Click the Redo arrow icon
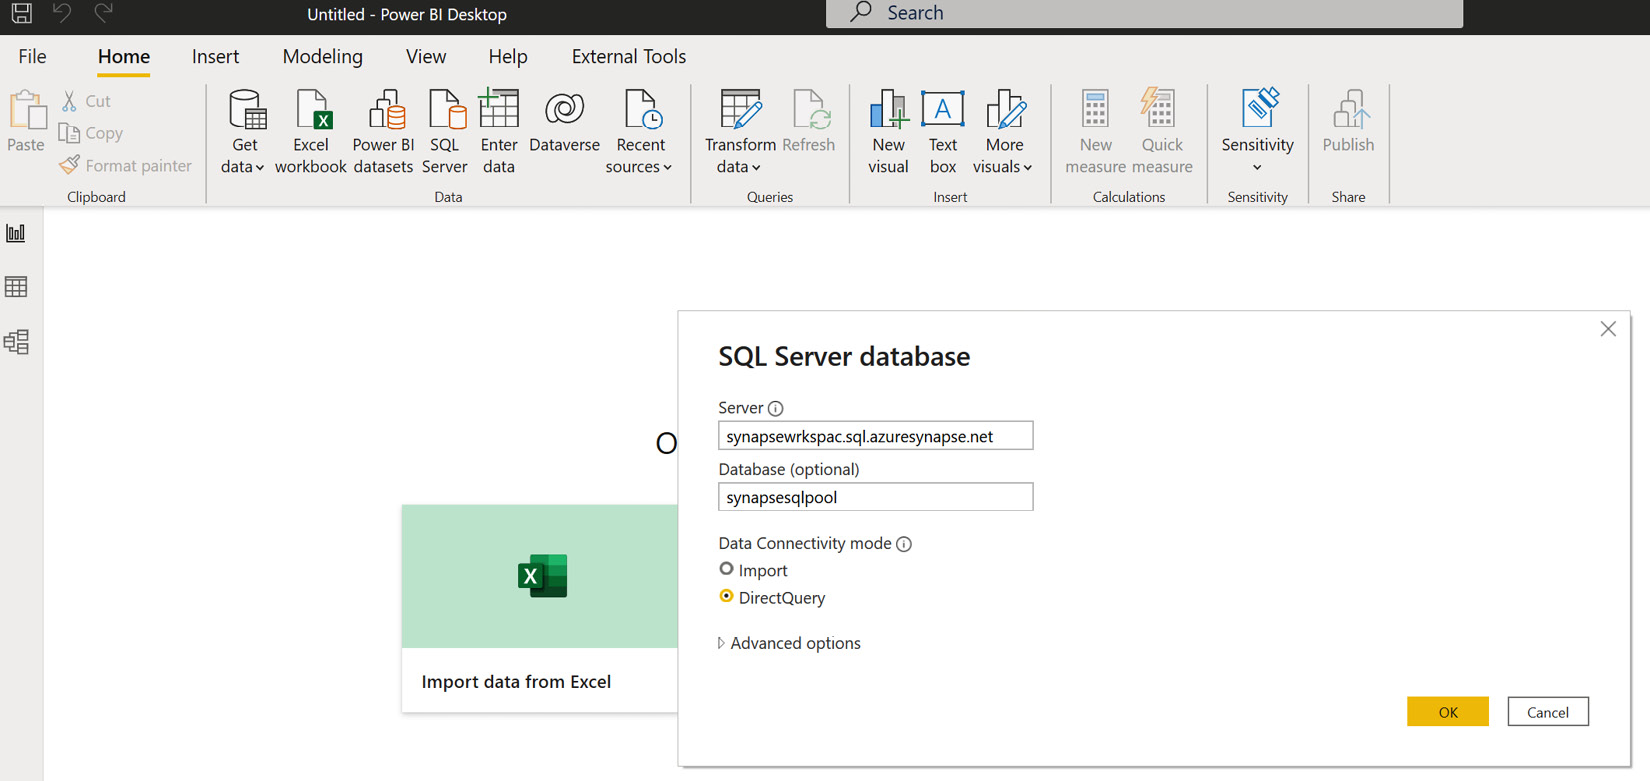Image resolution: width=1650 pixels, height=781 pixels. [103, 13]
